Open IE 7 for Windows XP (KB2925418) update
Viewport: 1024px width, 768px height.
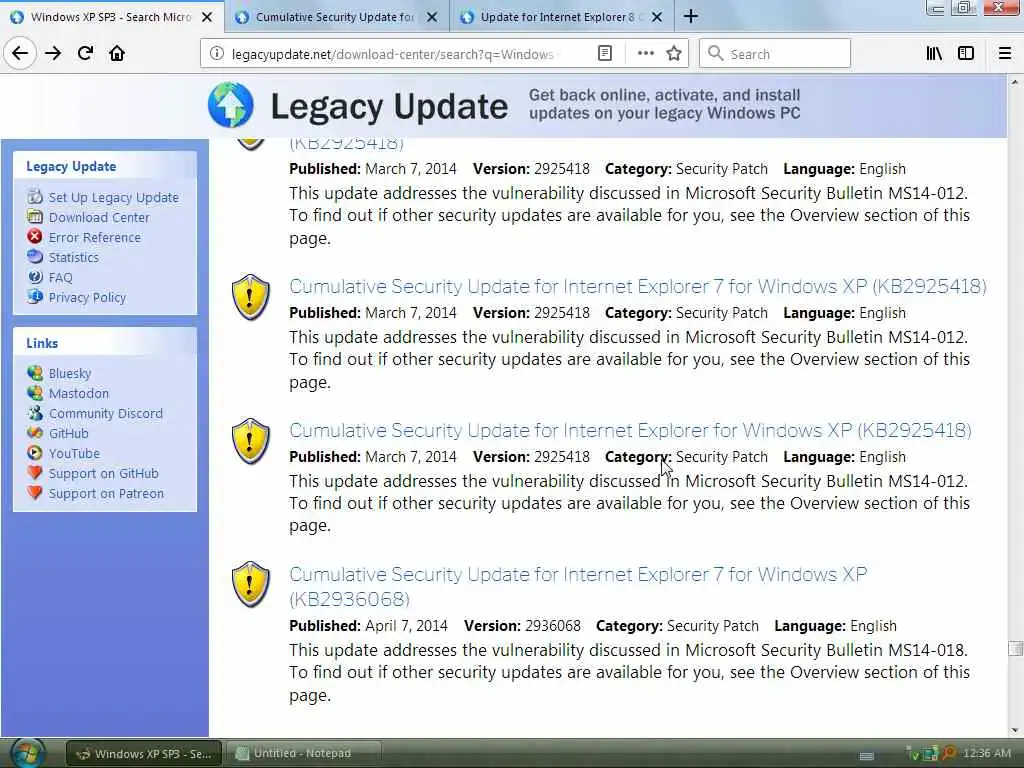(x=637, y=287)
